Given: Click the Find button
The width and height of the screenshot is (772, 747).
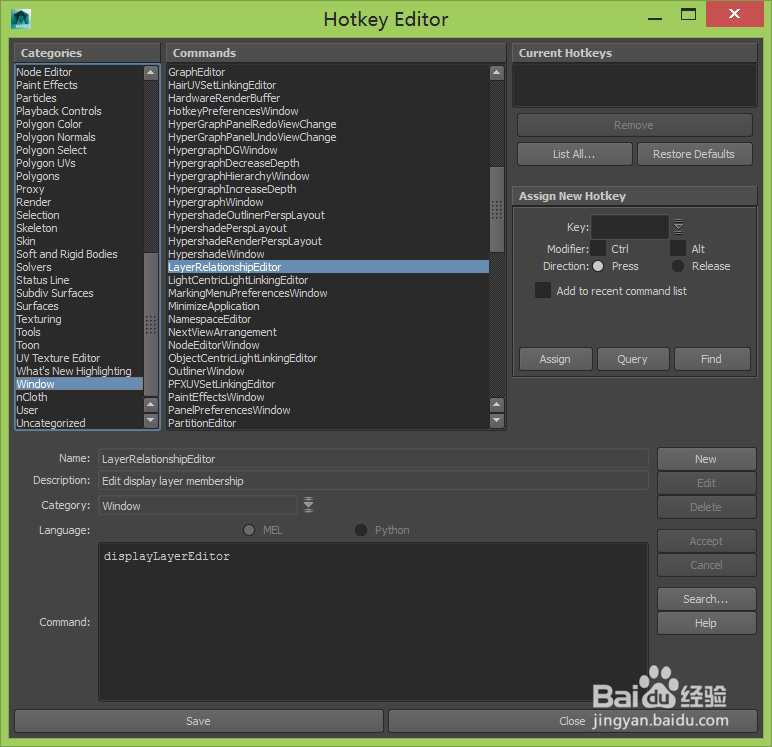Looking at the screenshot, I should (x=711, y=359).
